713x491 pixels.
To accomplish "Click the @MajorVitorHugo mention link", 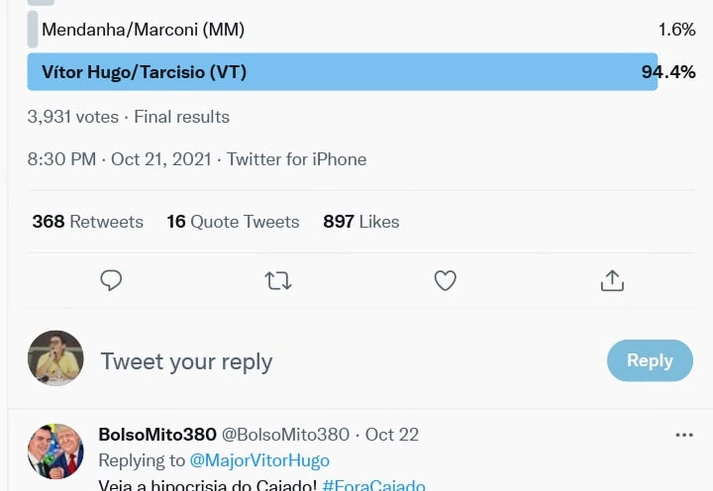I will (x=259, y=460).
